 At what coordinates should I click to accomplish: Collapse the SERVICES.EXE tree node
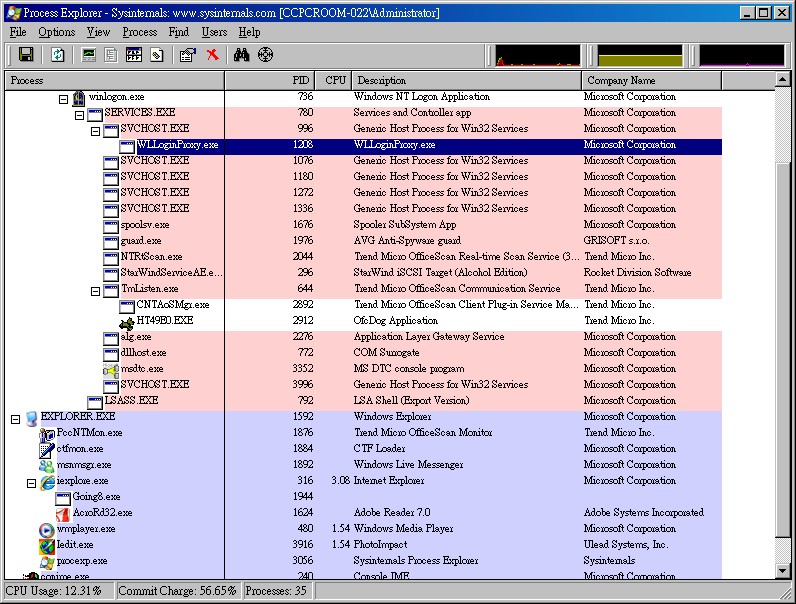tap(79, 115)
